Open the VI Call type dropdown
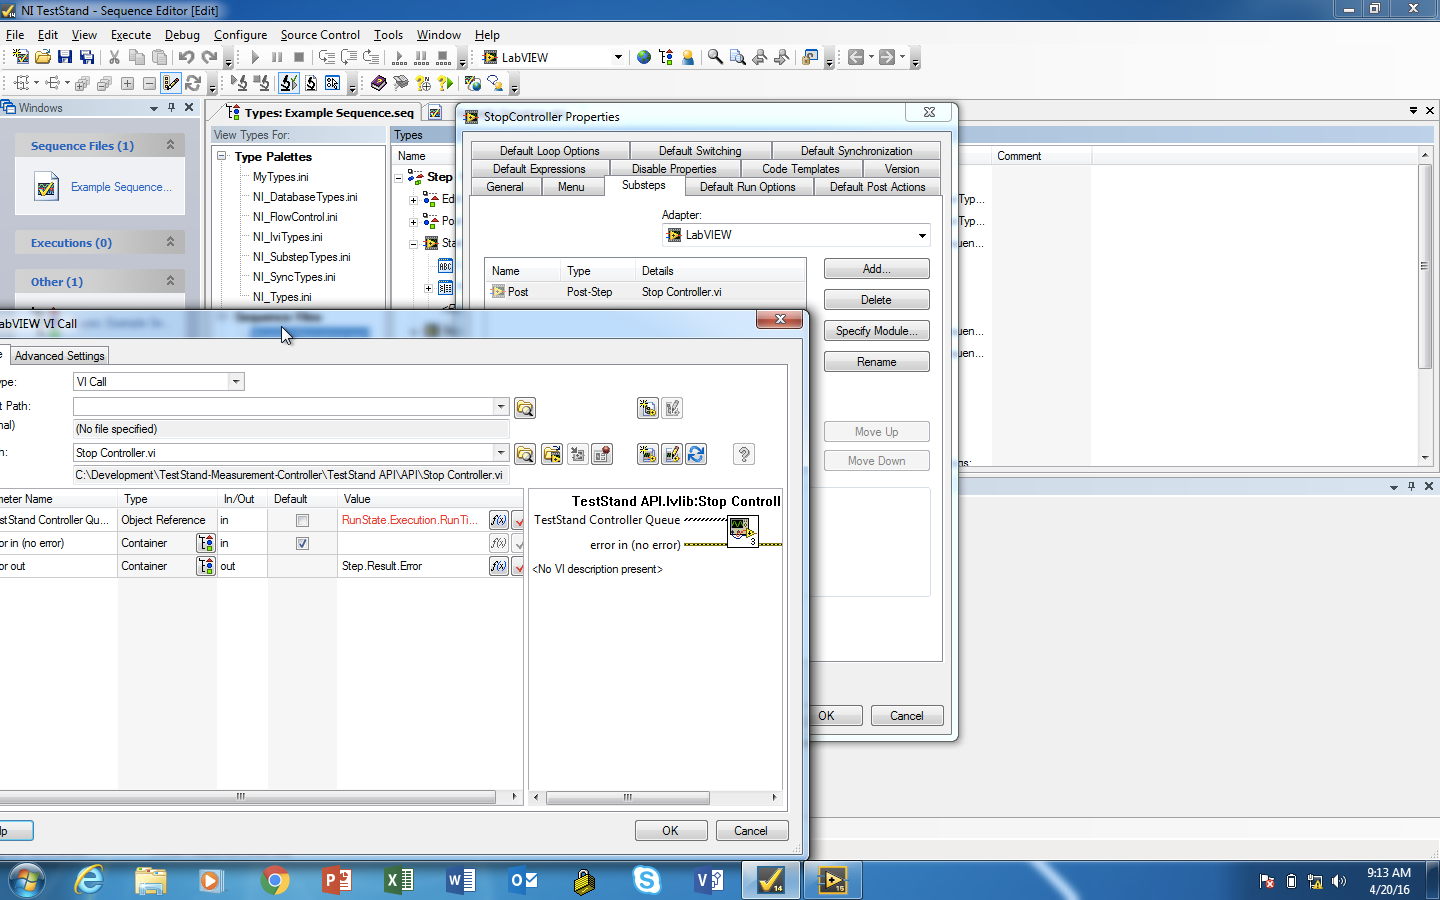Viewport: 1440px width, 900px height. 236,382
